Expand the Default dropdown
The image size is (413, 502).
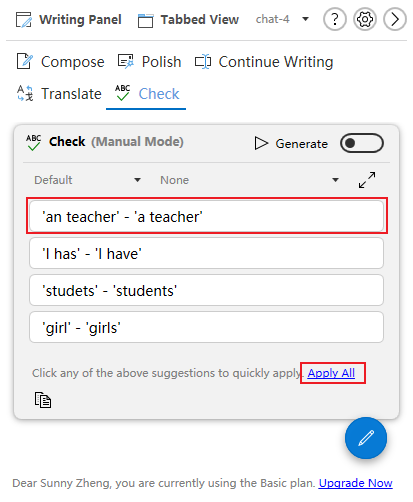click(x=87, y=180)
